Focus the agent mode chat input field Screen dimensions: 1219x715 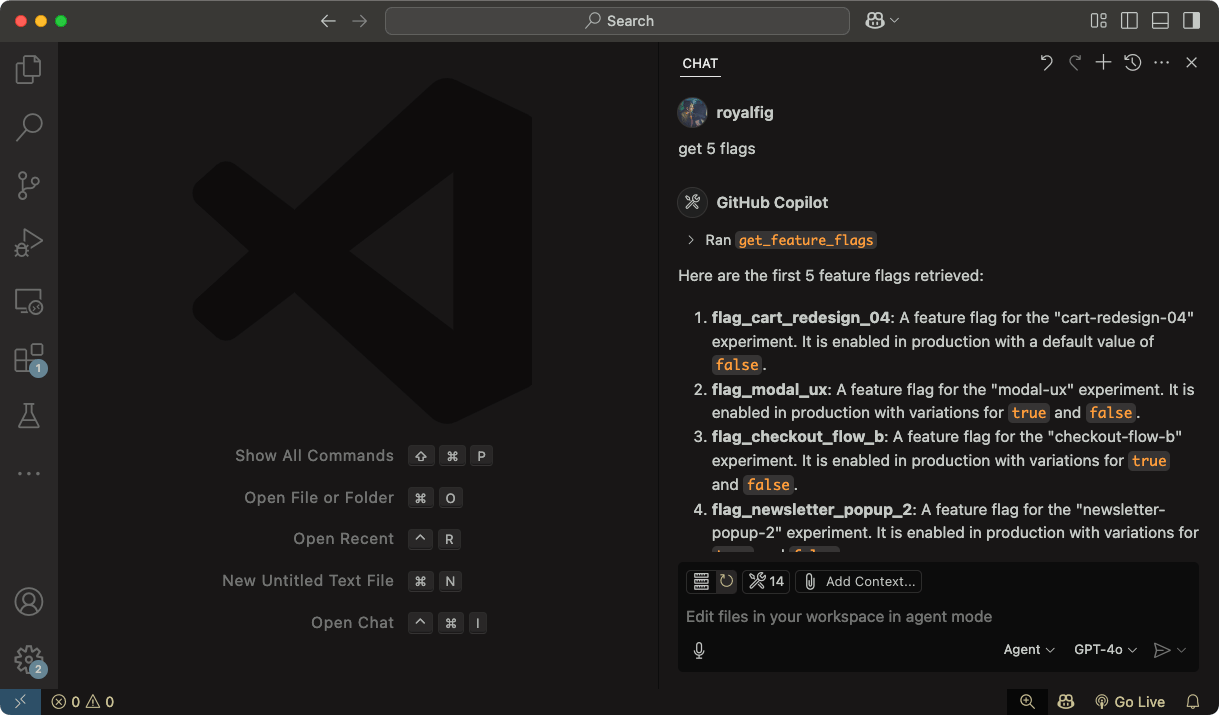937,617
